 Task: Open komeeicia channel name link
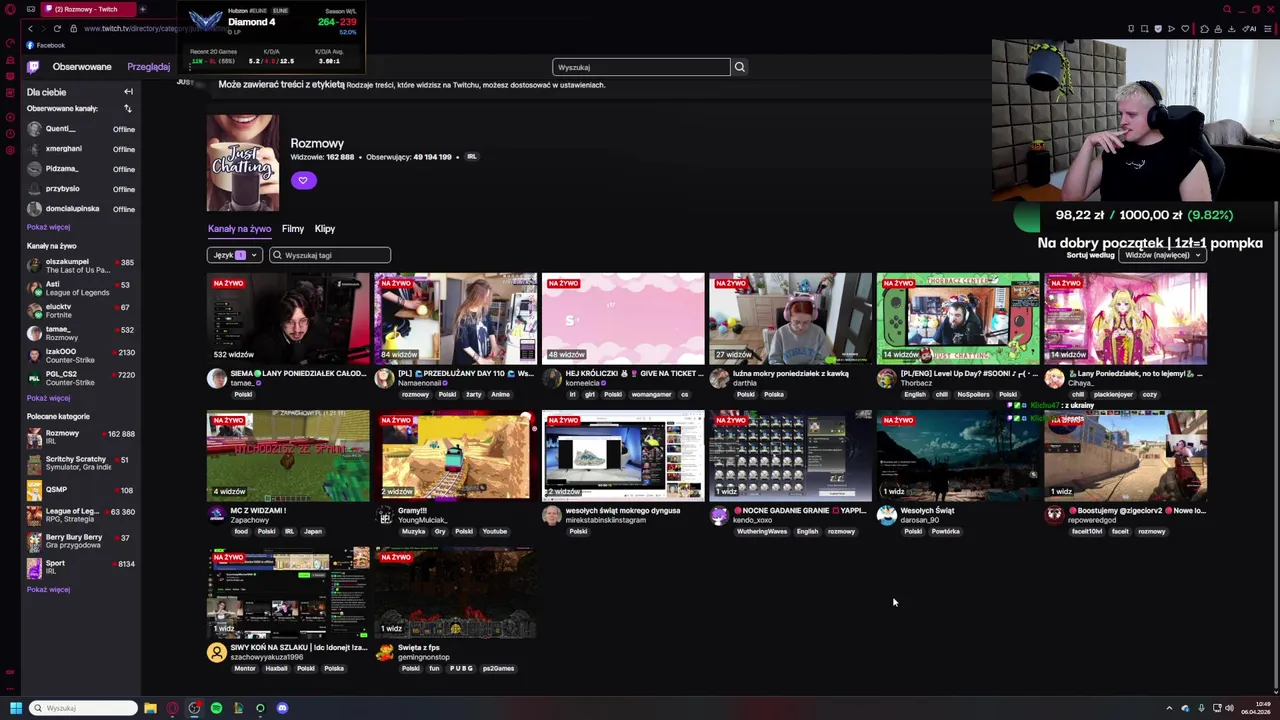pos(584,383)
